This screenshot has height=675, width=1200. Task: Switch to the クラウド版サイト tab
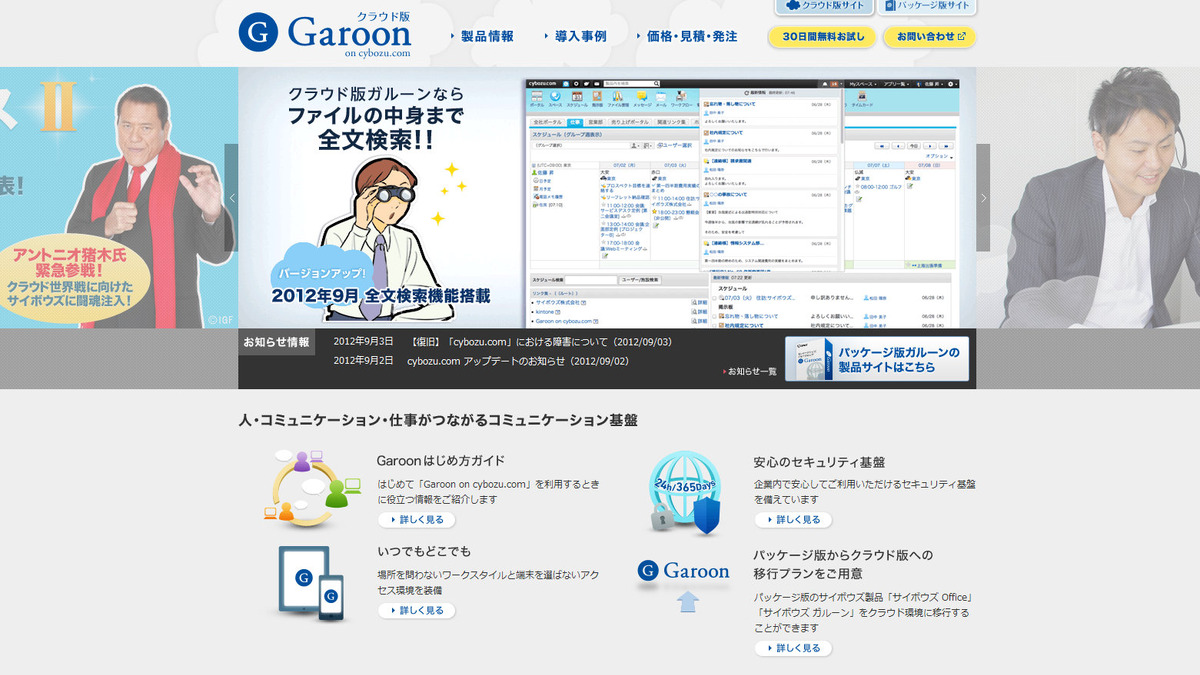click(823, 6)
